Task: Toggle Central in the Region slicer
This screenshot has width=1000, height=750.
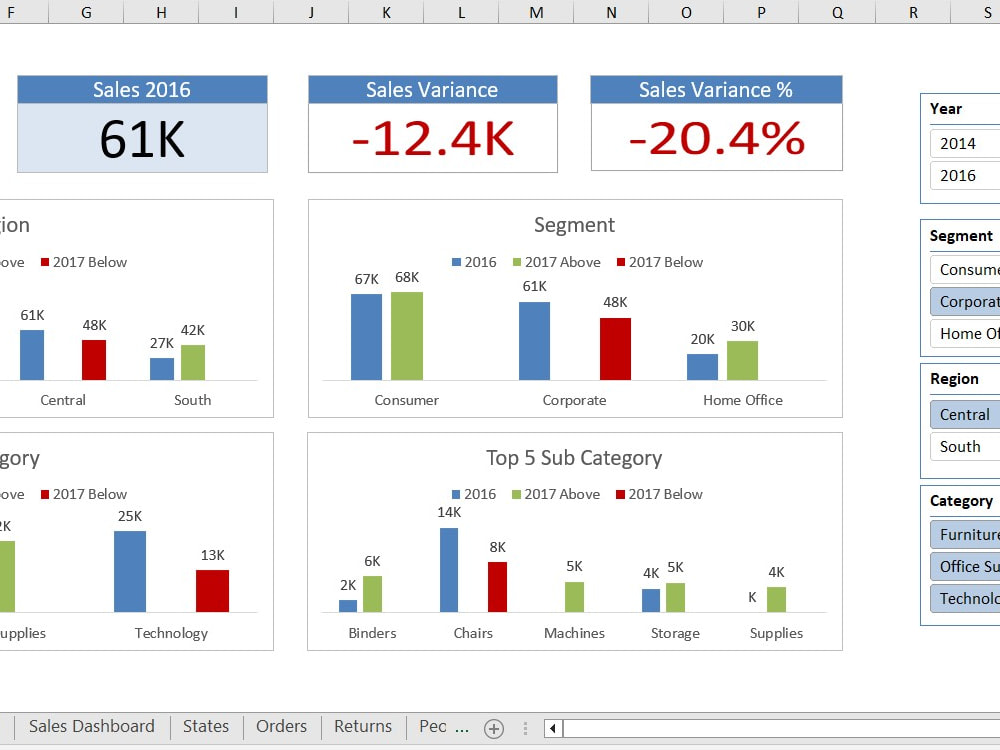Action: (965, 415)
